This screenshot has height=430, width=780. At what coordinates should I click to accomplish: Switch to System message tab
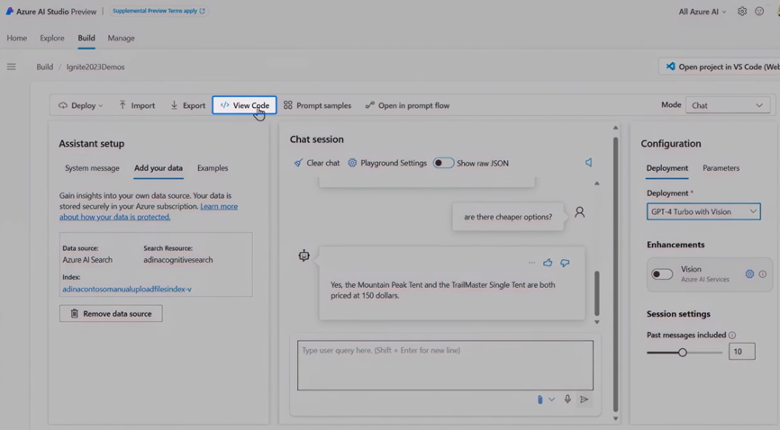coord(92,168)
